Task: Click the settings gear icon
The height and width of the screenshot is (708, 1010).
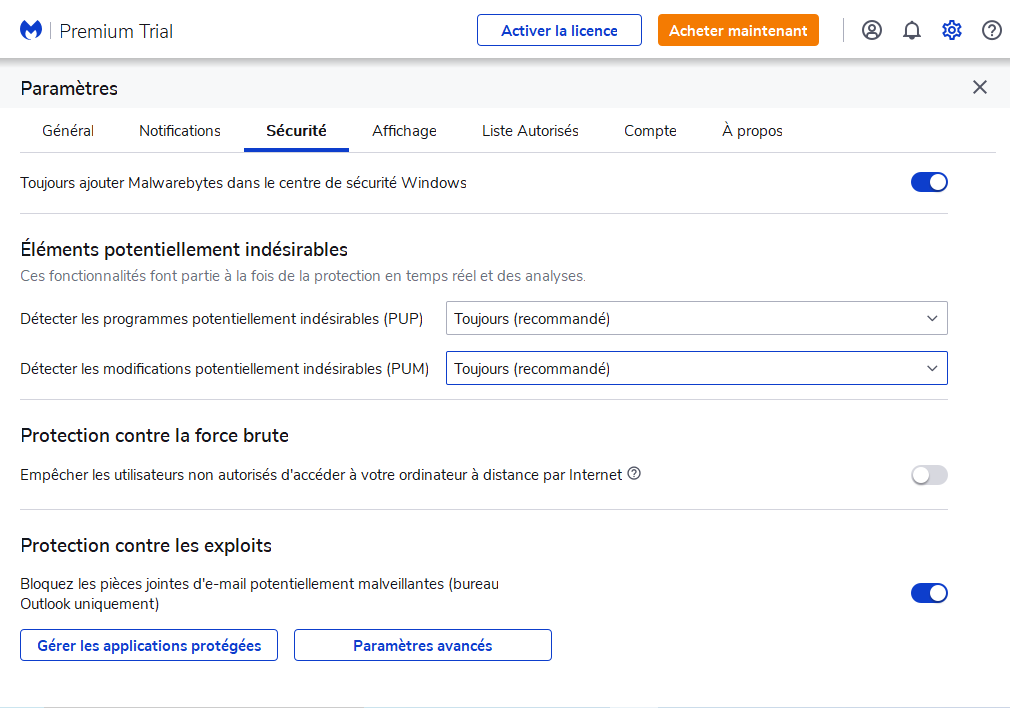Action: coord(951,30)
